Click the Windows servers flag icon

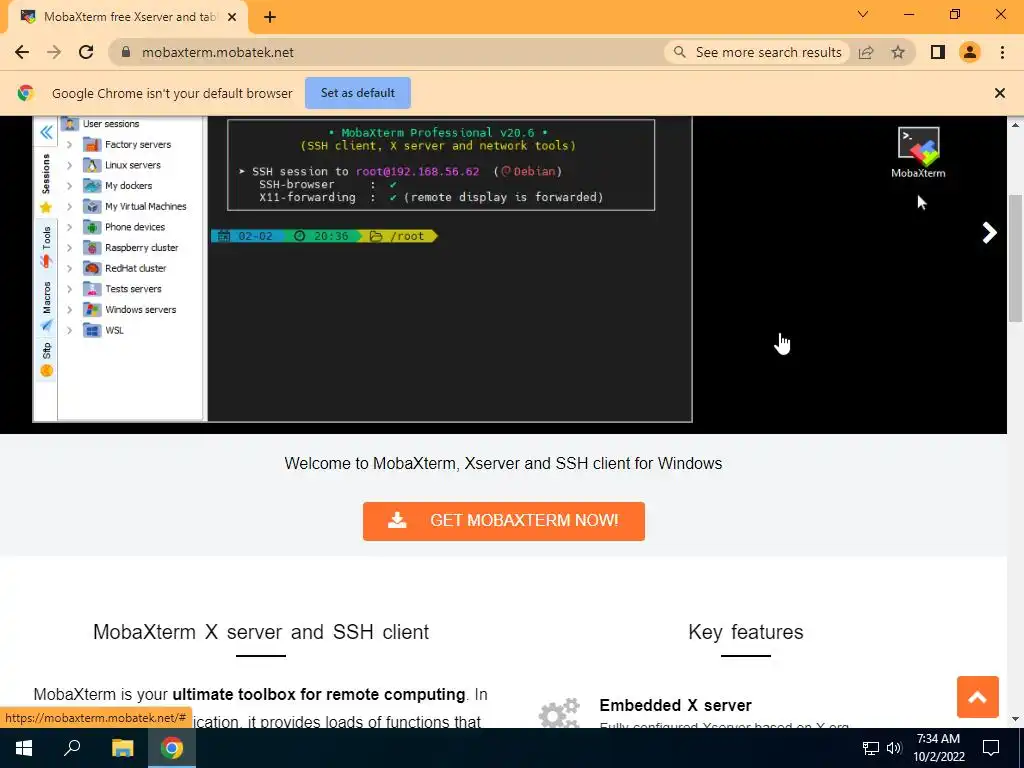pos(92,310)
